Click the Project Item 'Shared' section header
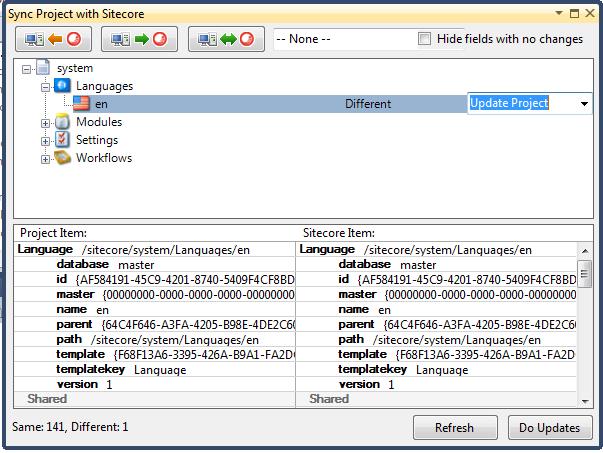This screenshot has width=603, height=453. coord(47,399)
